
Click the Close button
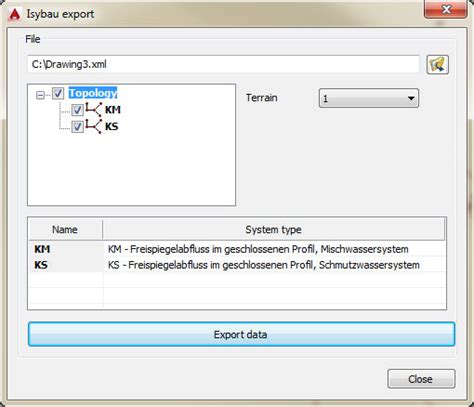click(421, 379)
